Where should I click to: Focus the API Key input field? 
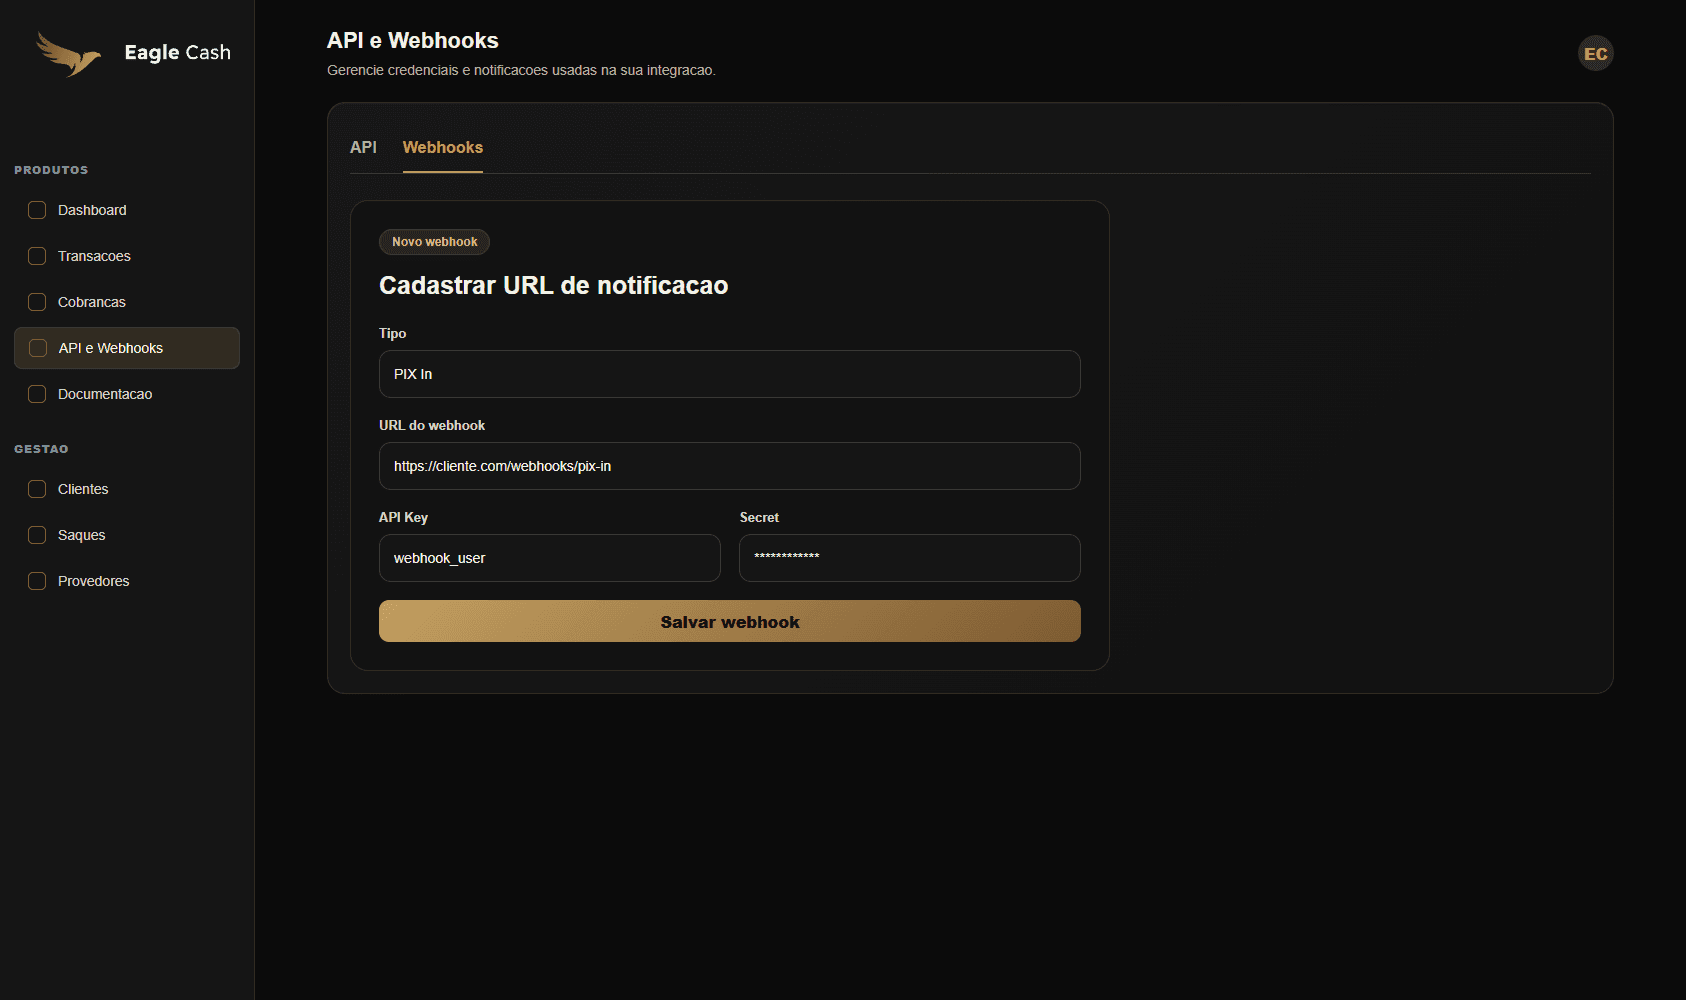point(550,558)
